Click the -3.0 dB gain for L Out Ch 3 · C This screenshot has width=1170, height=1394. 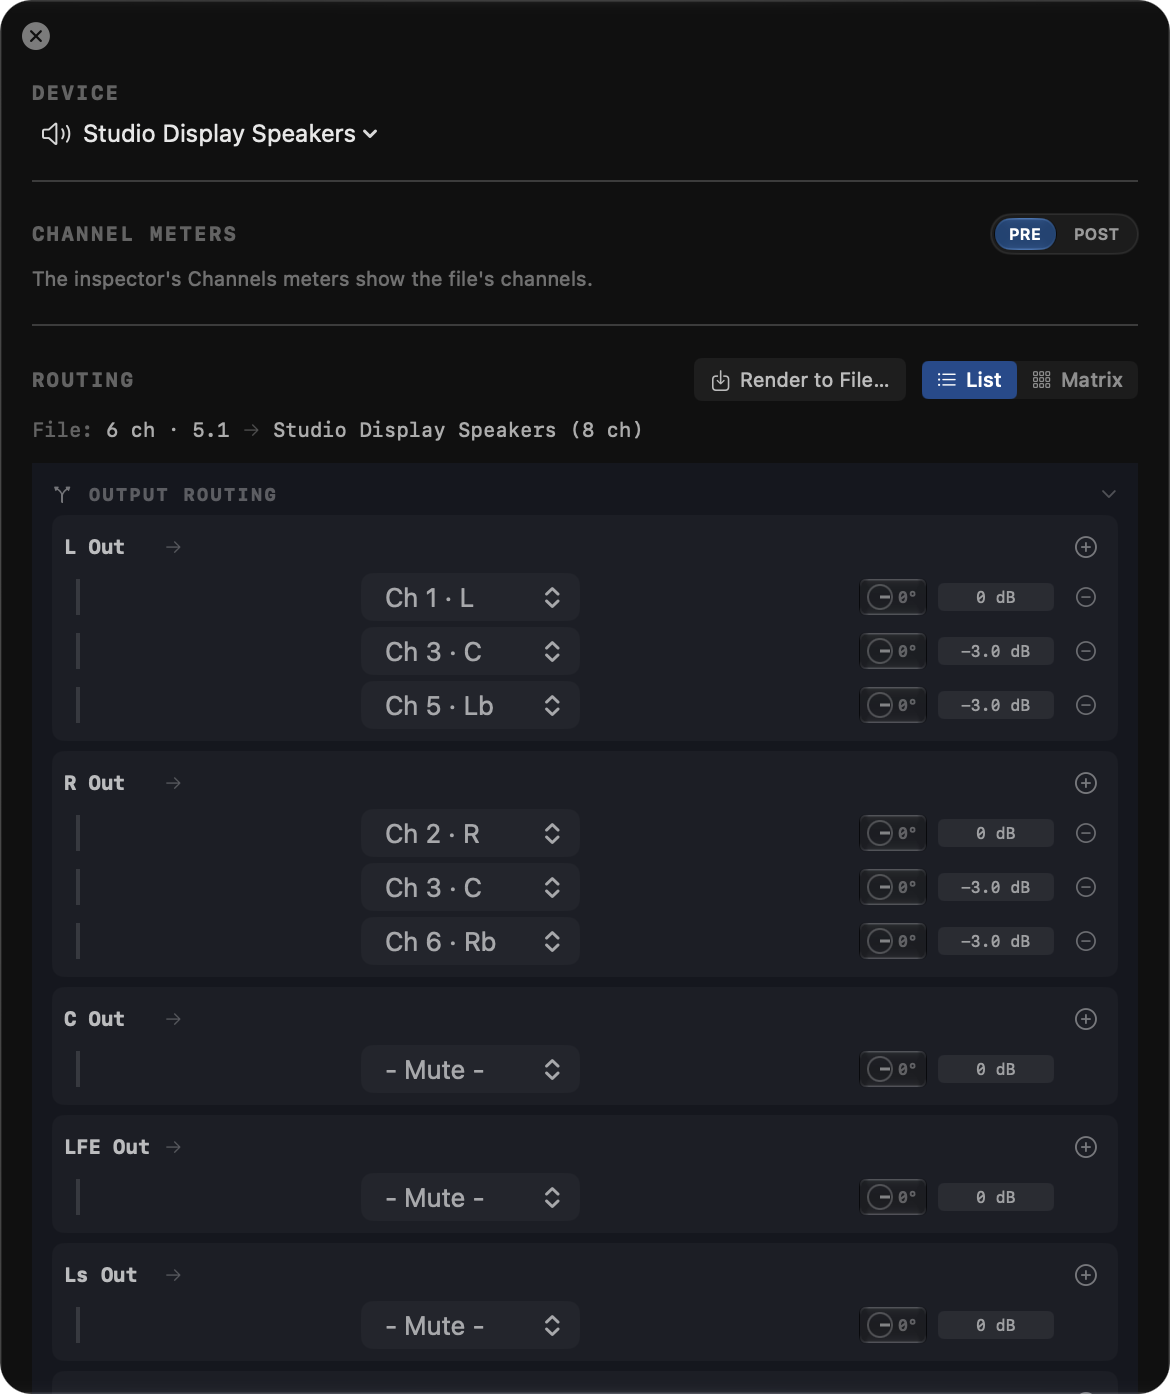[x=996, y=651]
